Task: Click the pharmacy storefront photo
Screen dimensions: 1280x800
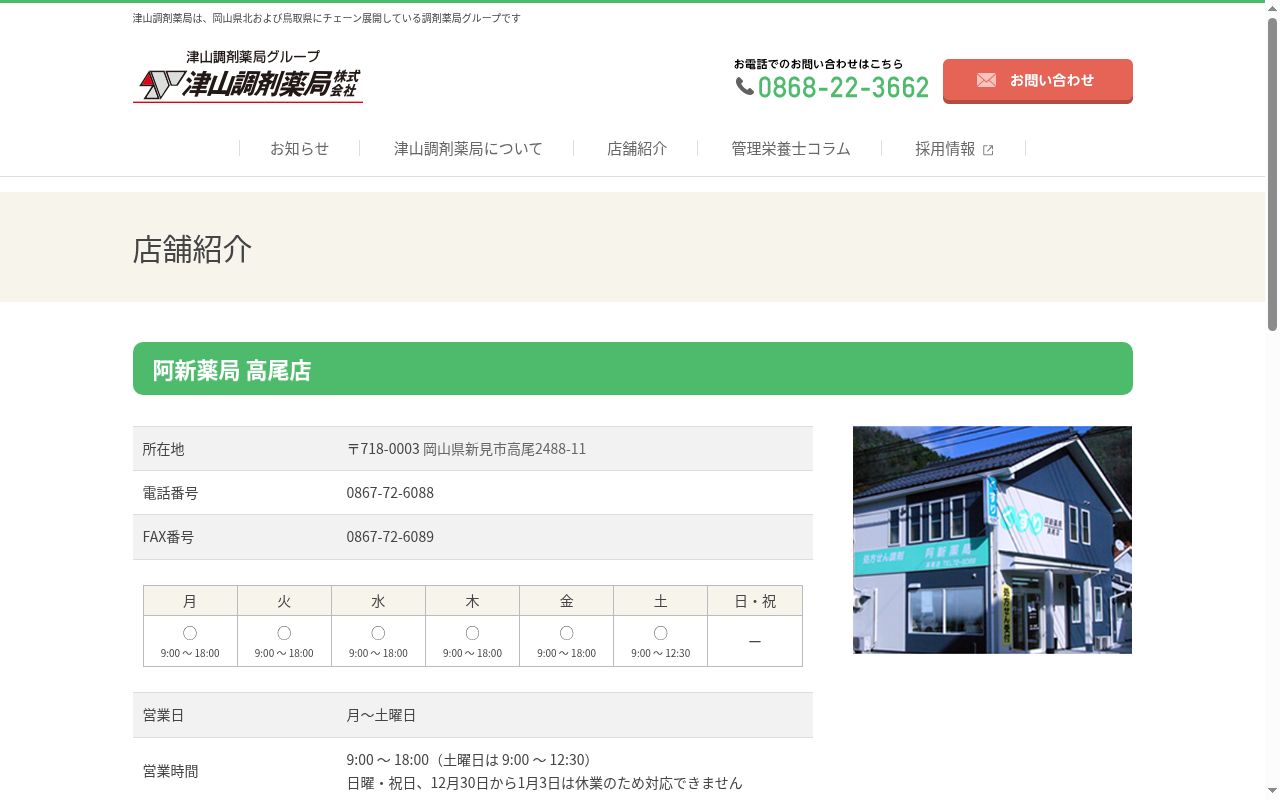Action: (992, 540)
